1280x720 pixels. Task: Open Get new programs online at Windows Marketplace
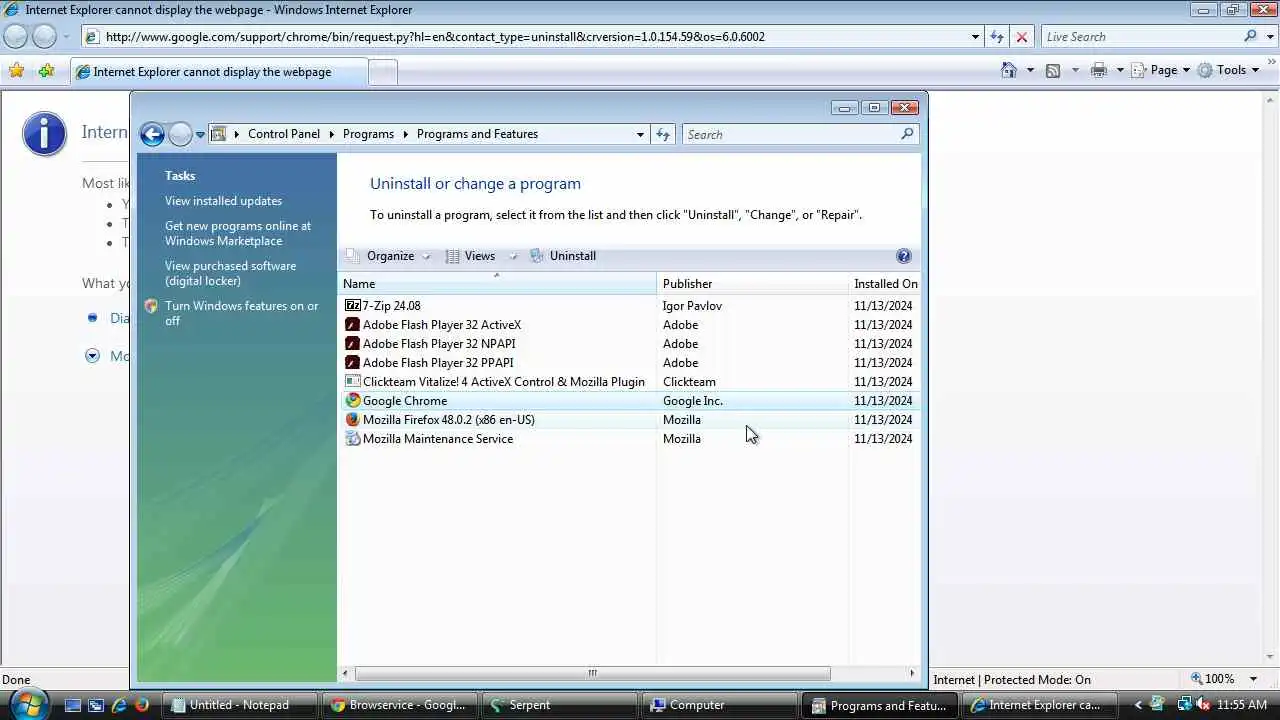pyautogui.click(x=238, y=233)
